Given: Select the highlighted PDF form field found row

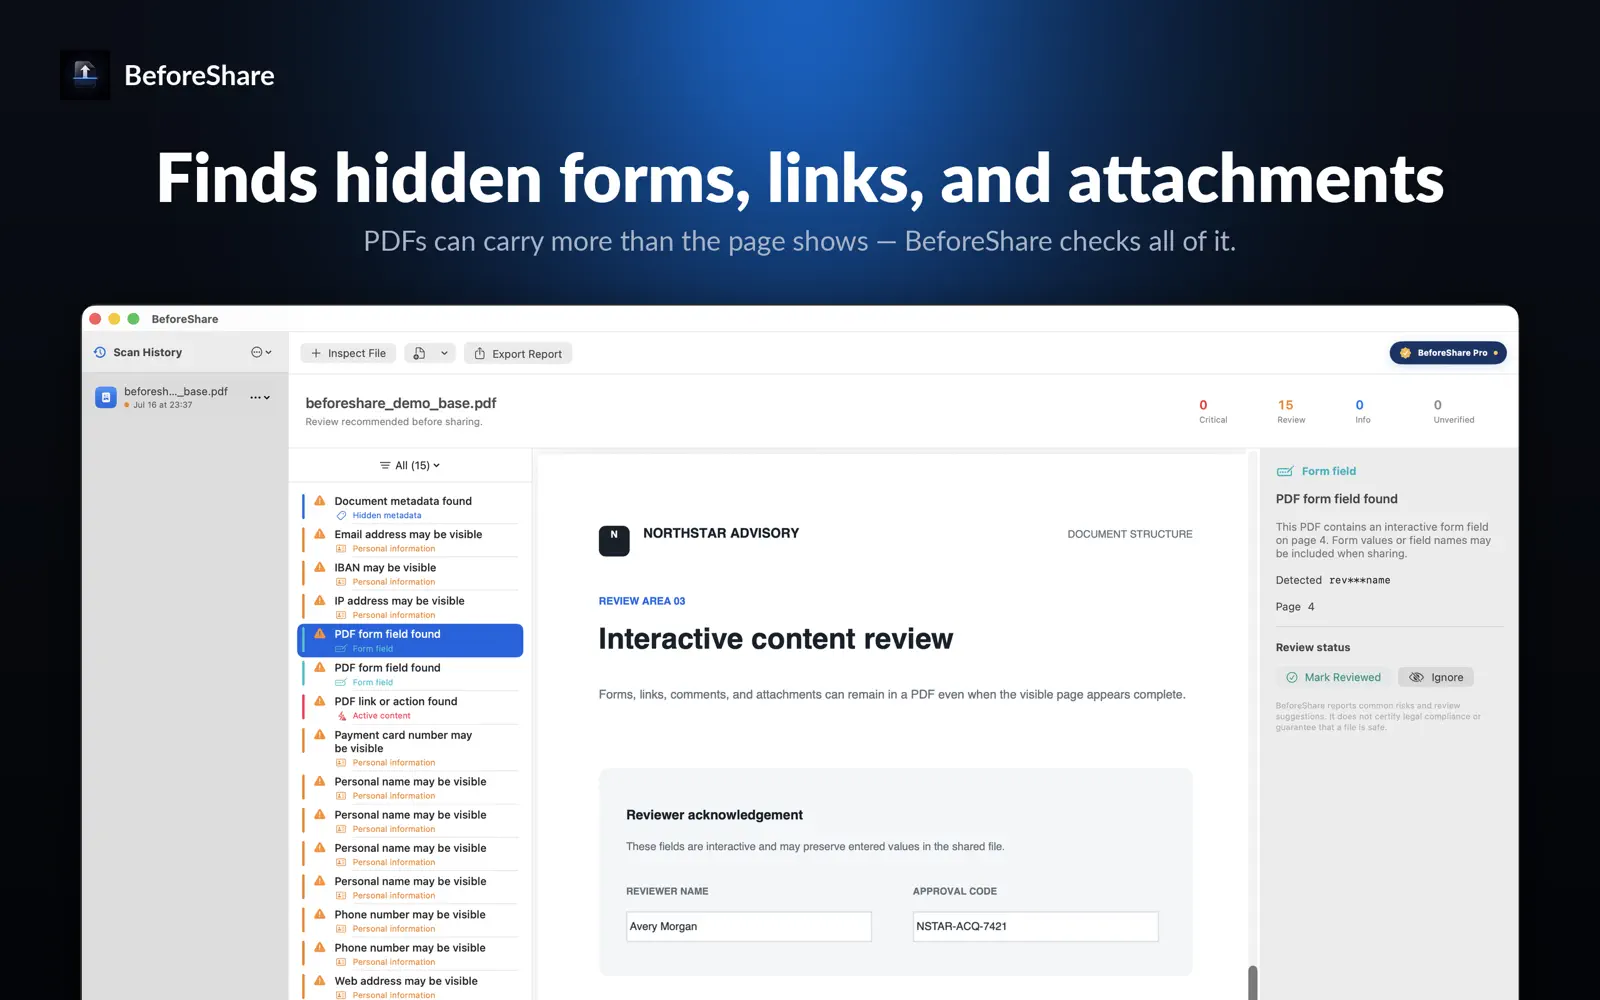Looking at the screenshot, I should [x=411, y=640].
